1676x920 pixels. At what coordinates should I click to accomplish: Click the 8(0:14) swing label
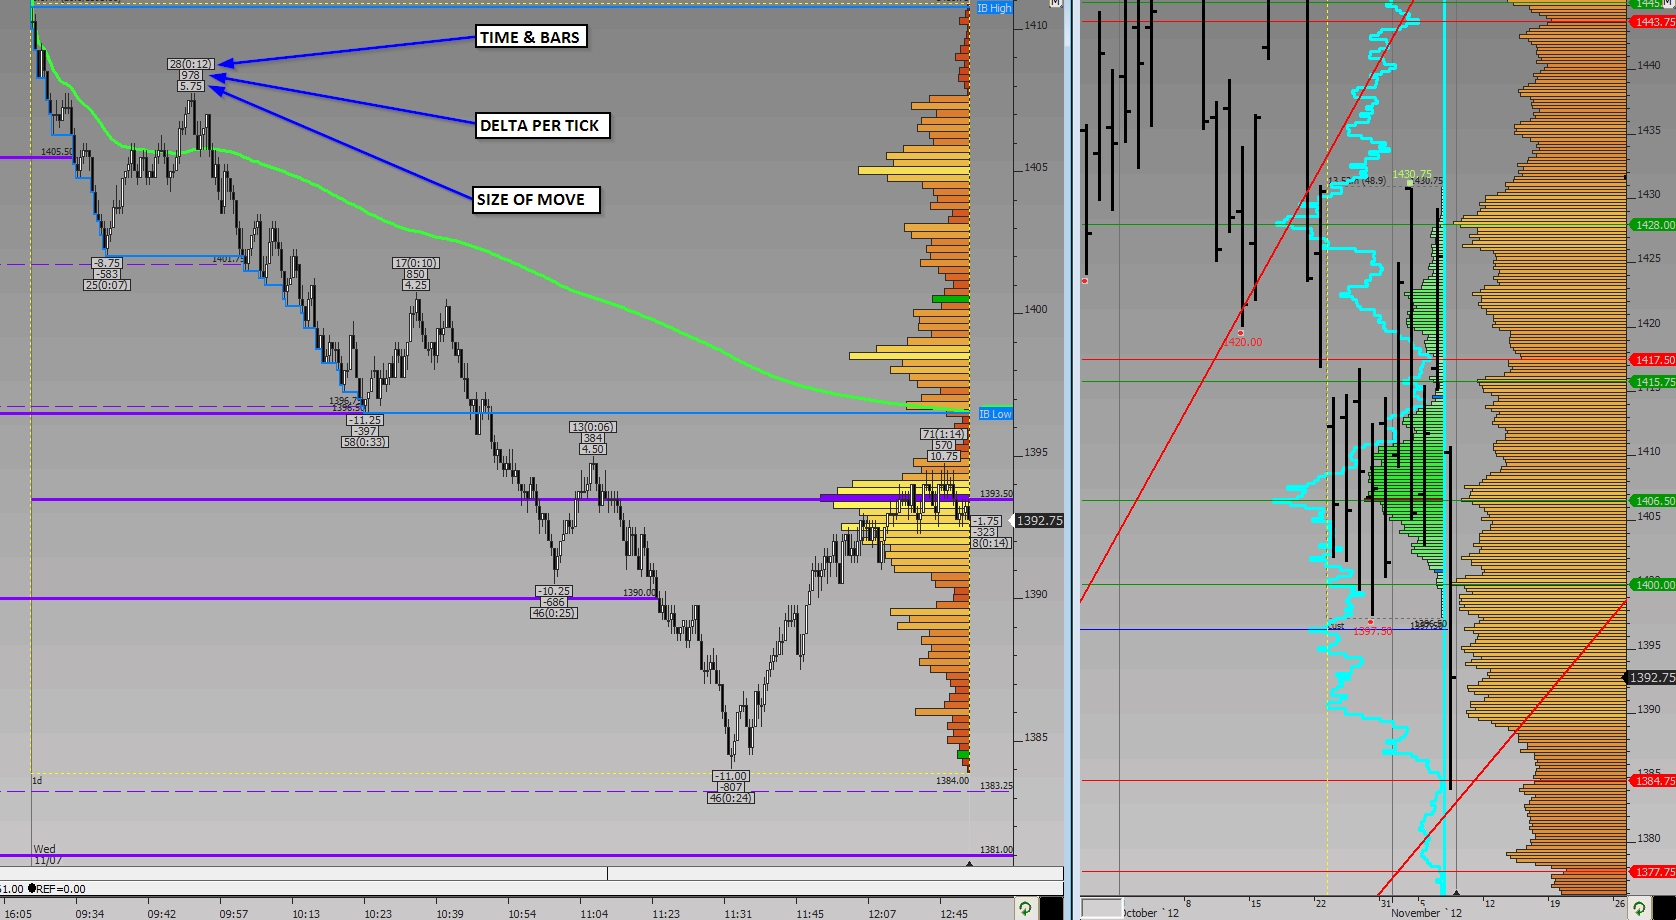click(x=991, y=543)
